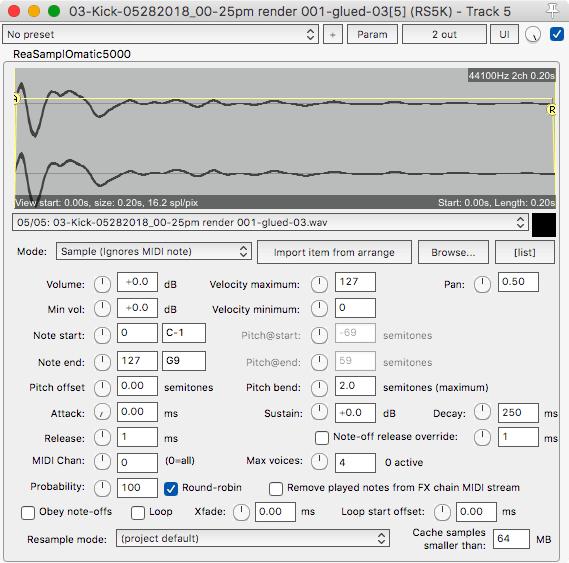This screenshot has width=569, height=563.
Task: Click Import item from arrange button
Action: coord(334,252)
